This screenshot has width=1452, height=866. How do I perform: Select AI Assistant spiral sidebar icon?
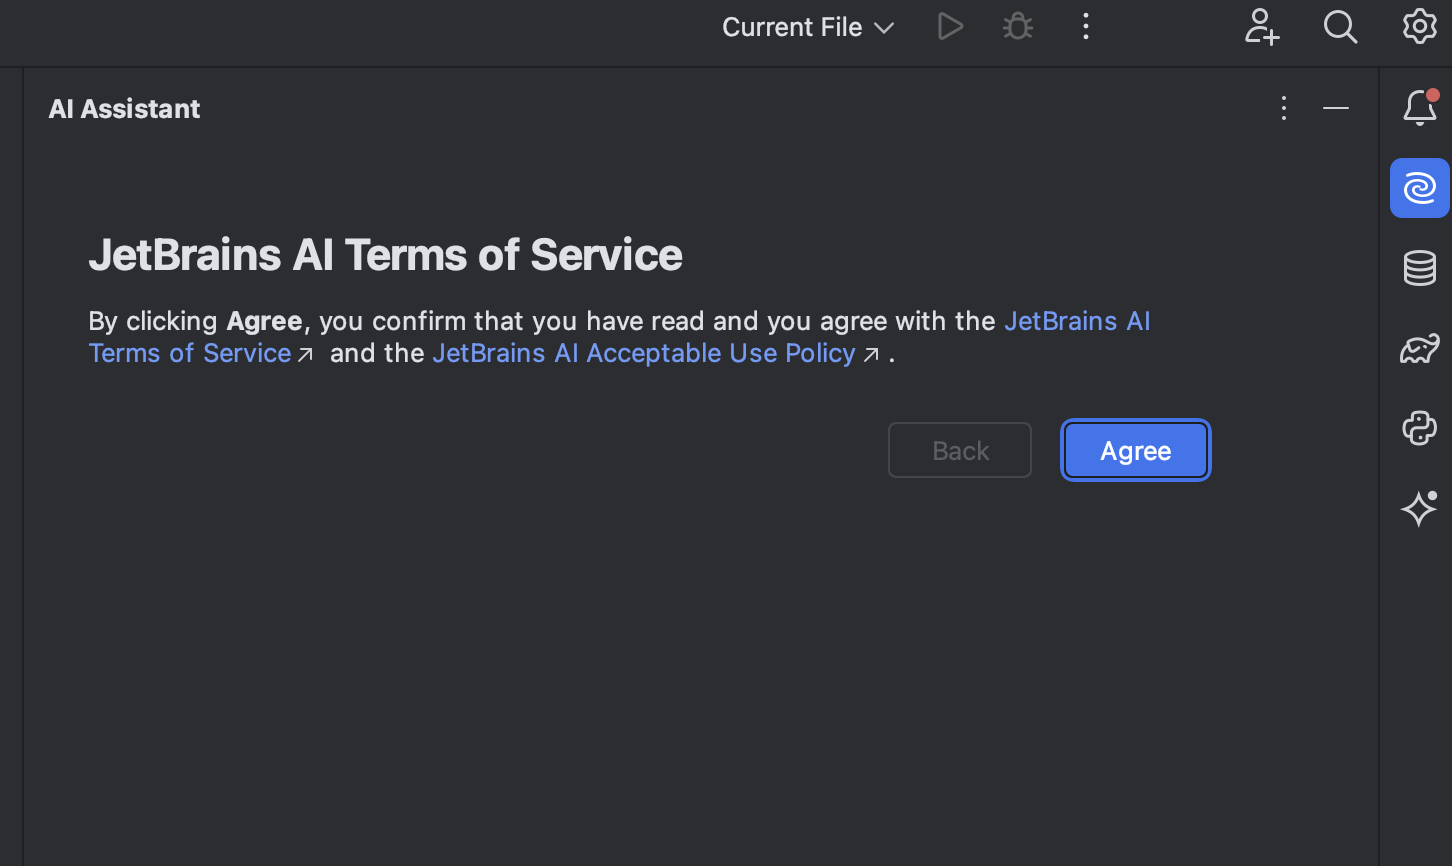click(x=1420, y=188)
